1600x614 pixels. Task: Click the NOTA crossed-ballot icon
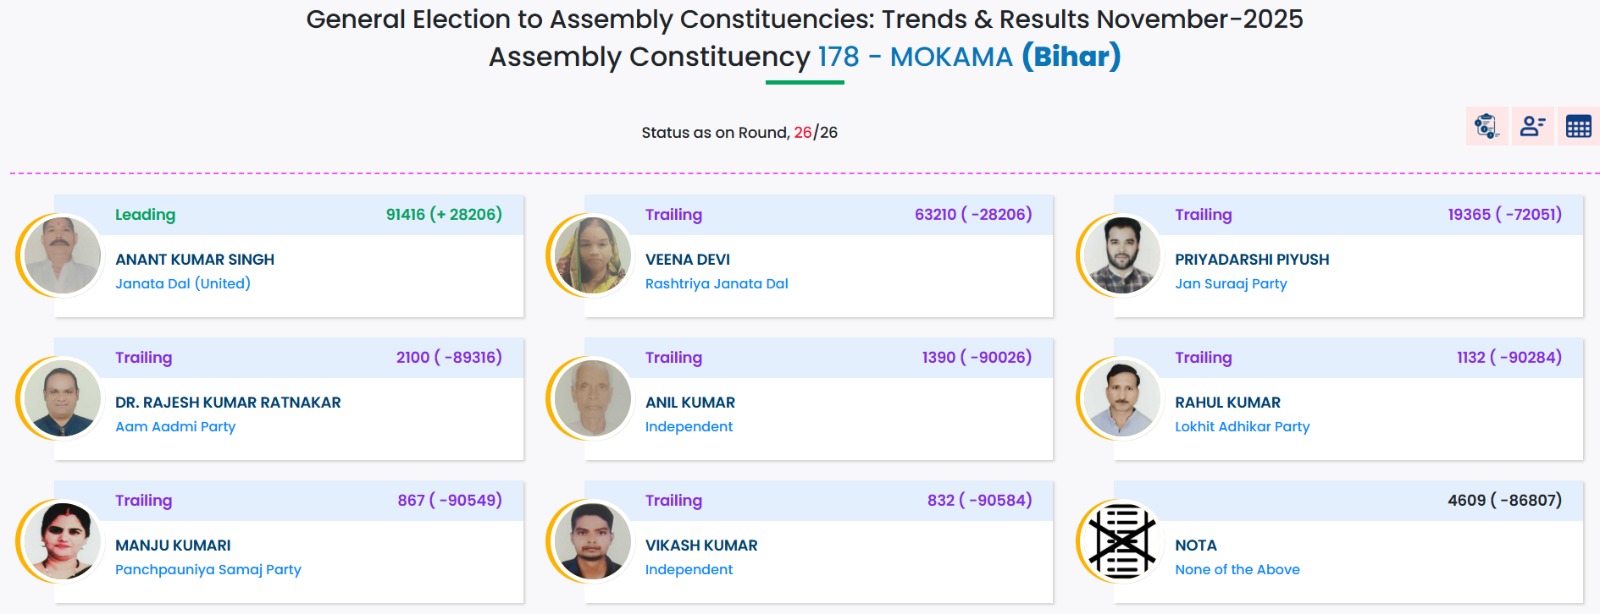(x=1122, y=541)
